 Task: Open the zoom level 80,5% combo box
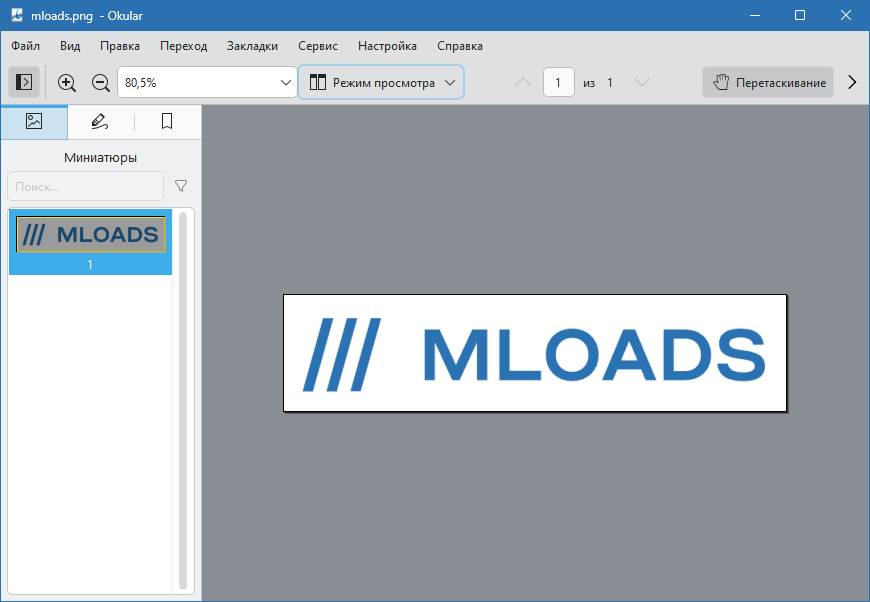[x=205, y=82]
